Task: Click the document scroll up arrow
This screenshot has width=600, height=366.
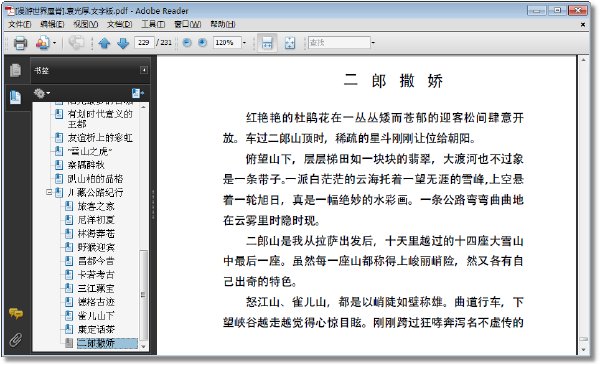Action: pyautogui.click(x=583, y=60)
